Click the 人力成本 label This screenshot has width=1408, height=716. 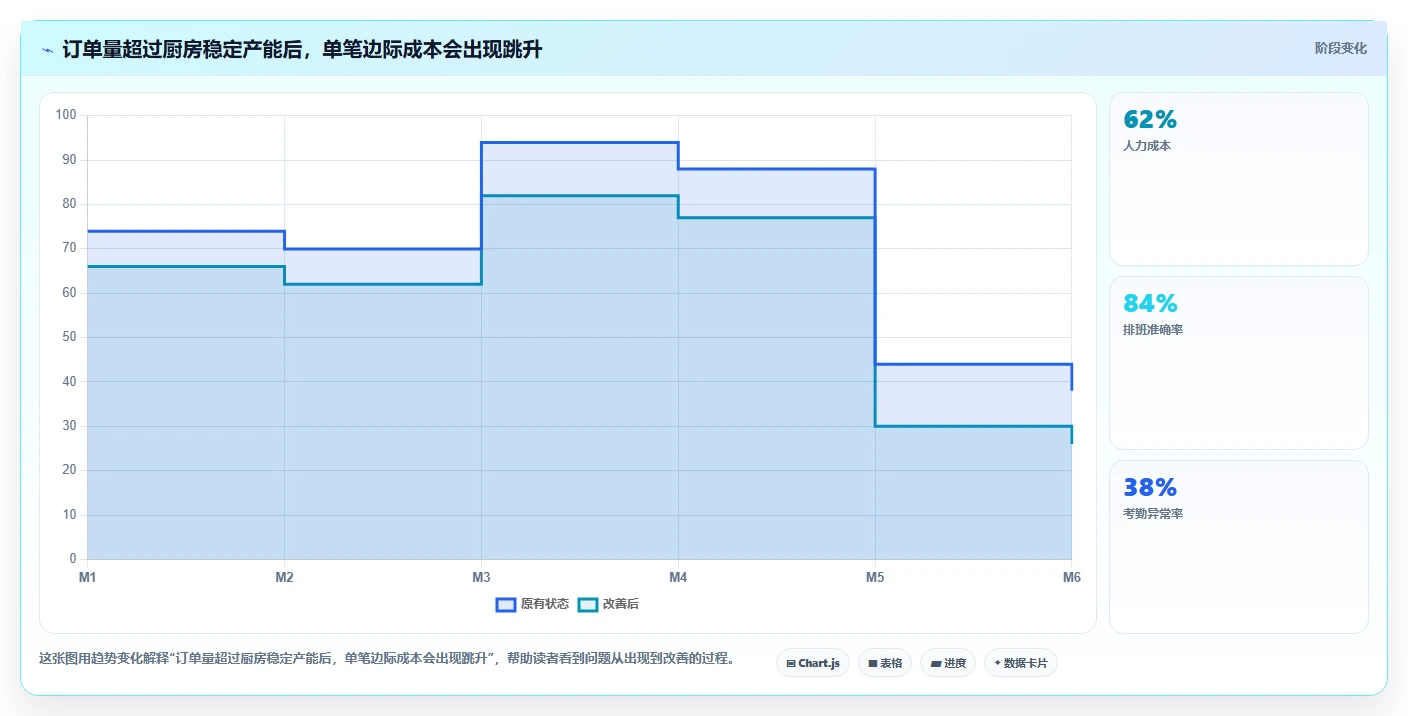pyautogui.click(x=1147, y=146)
